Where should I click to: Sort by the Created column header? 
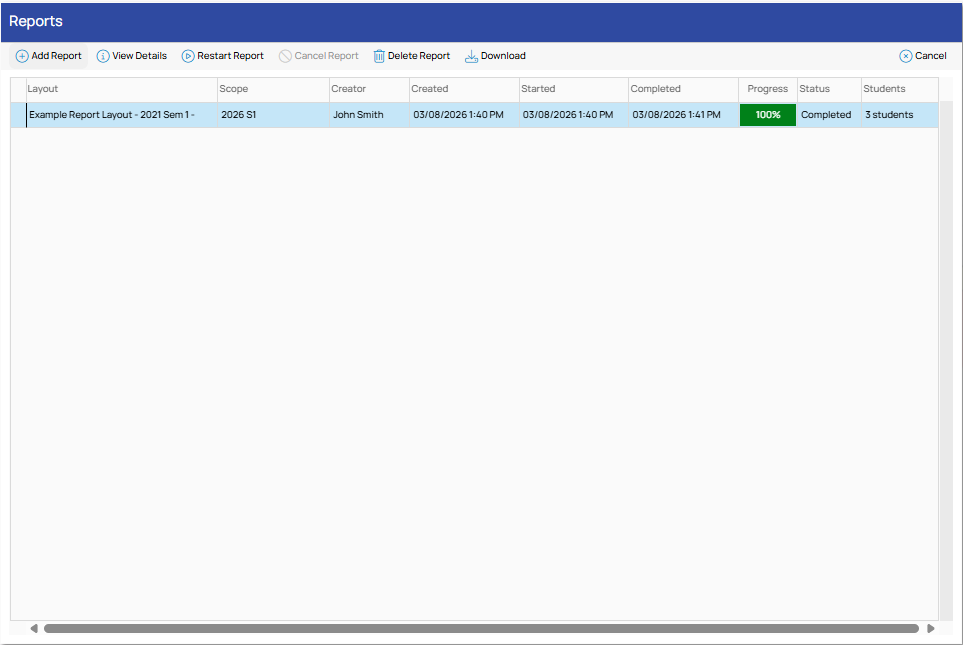point(464,89)
